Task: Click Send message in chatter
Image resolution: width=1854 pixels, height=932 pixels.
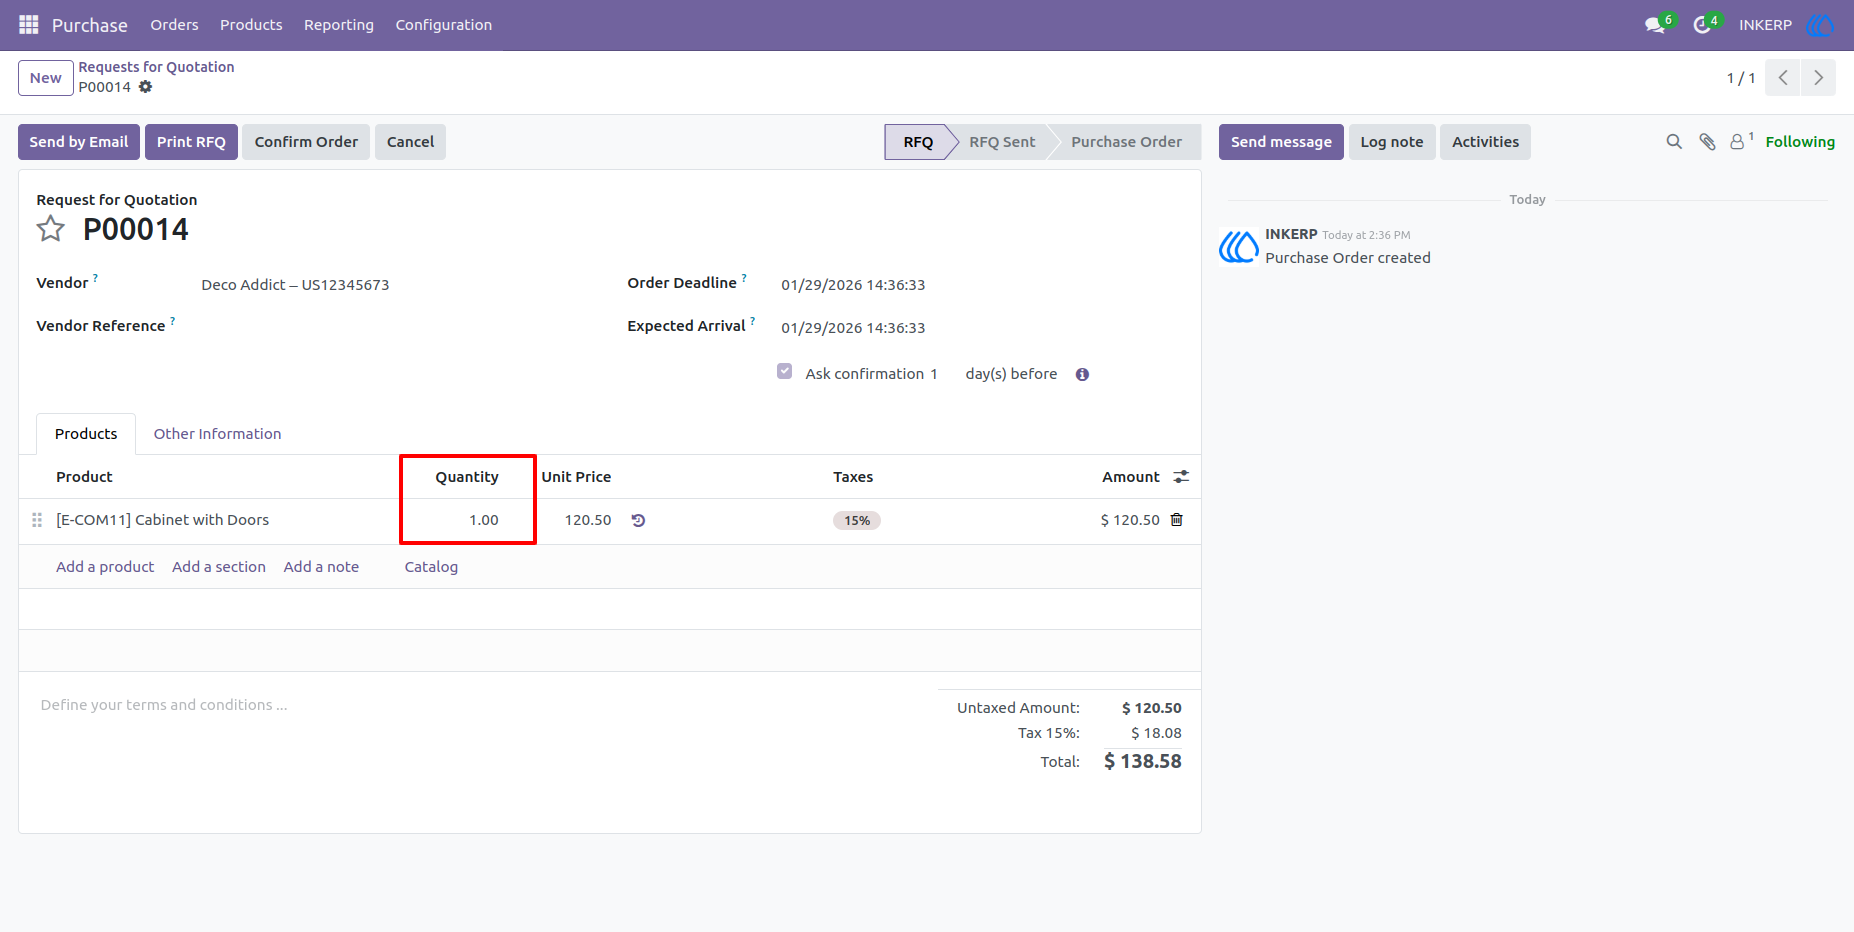Action: (1281, 142)
